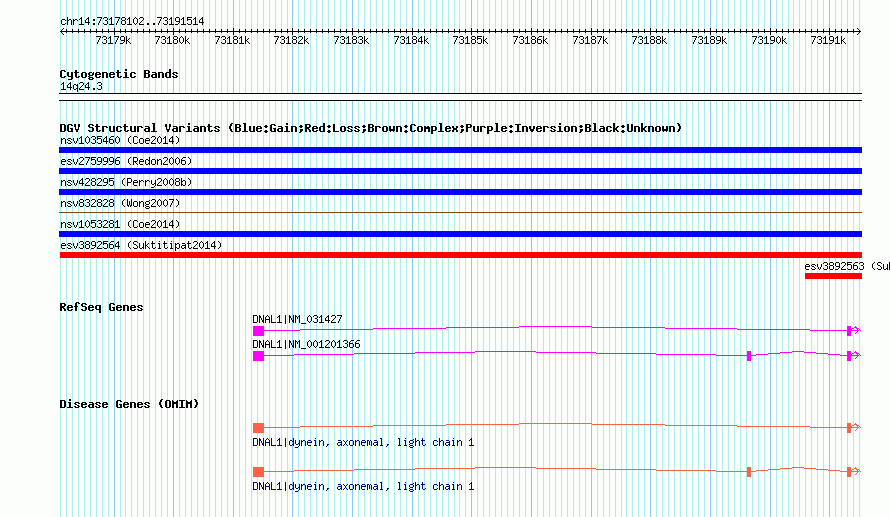
Task: Click the 73181k ruler tick label
Action: tap(232, 40)
